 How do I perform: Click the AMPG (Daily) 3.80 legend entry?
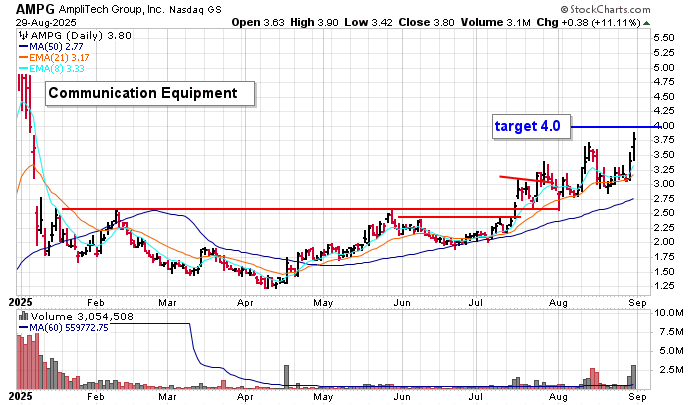click(80, 36)
